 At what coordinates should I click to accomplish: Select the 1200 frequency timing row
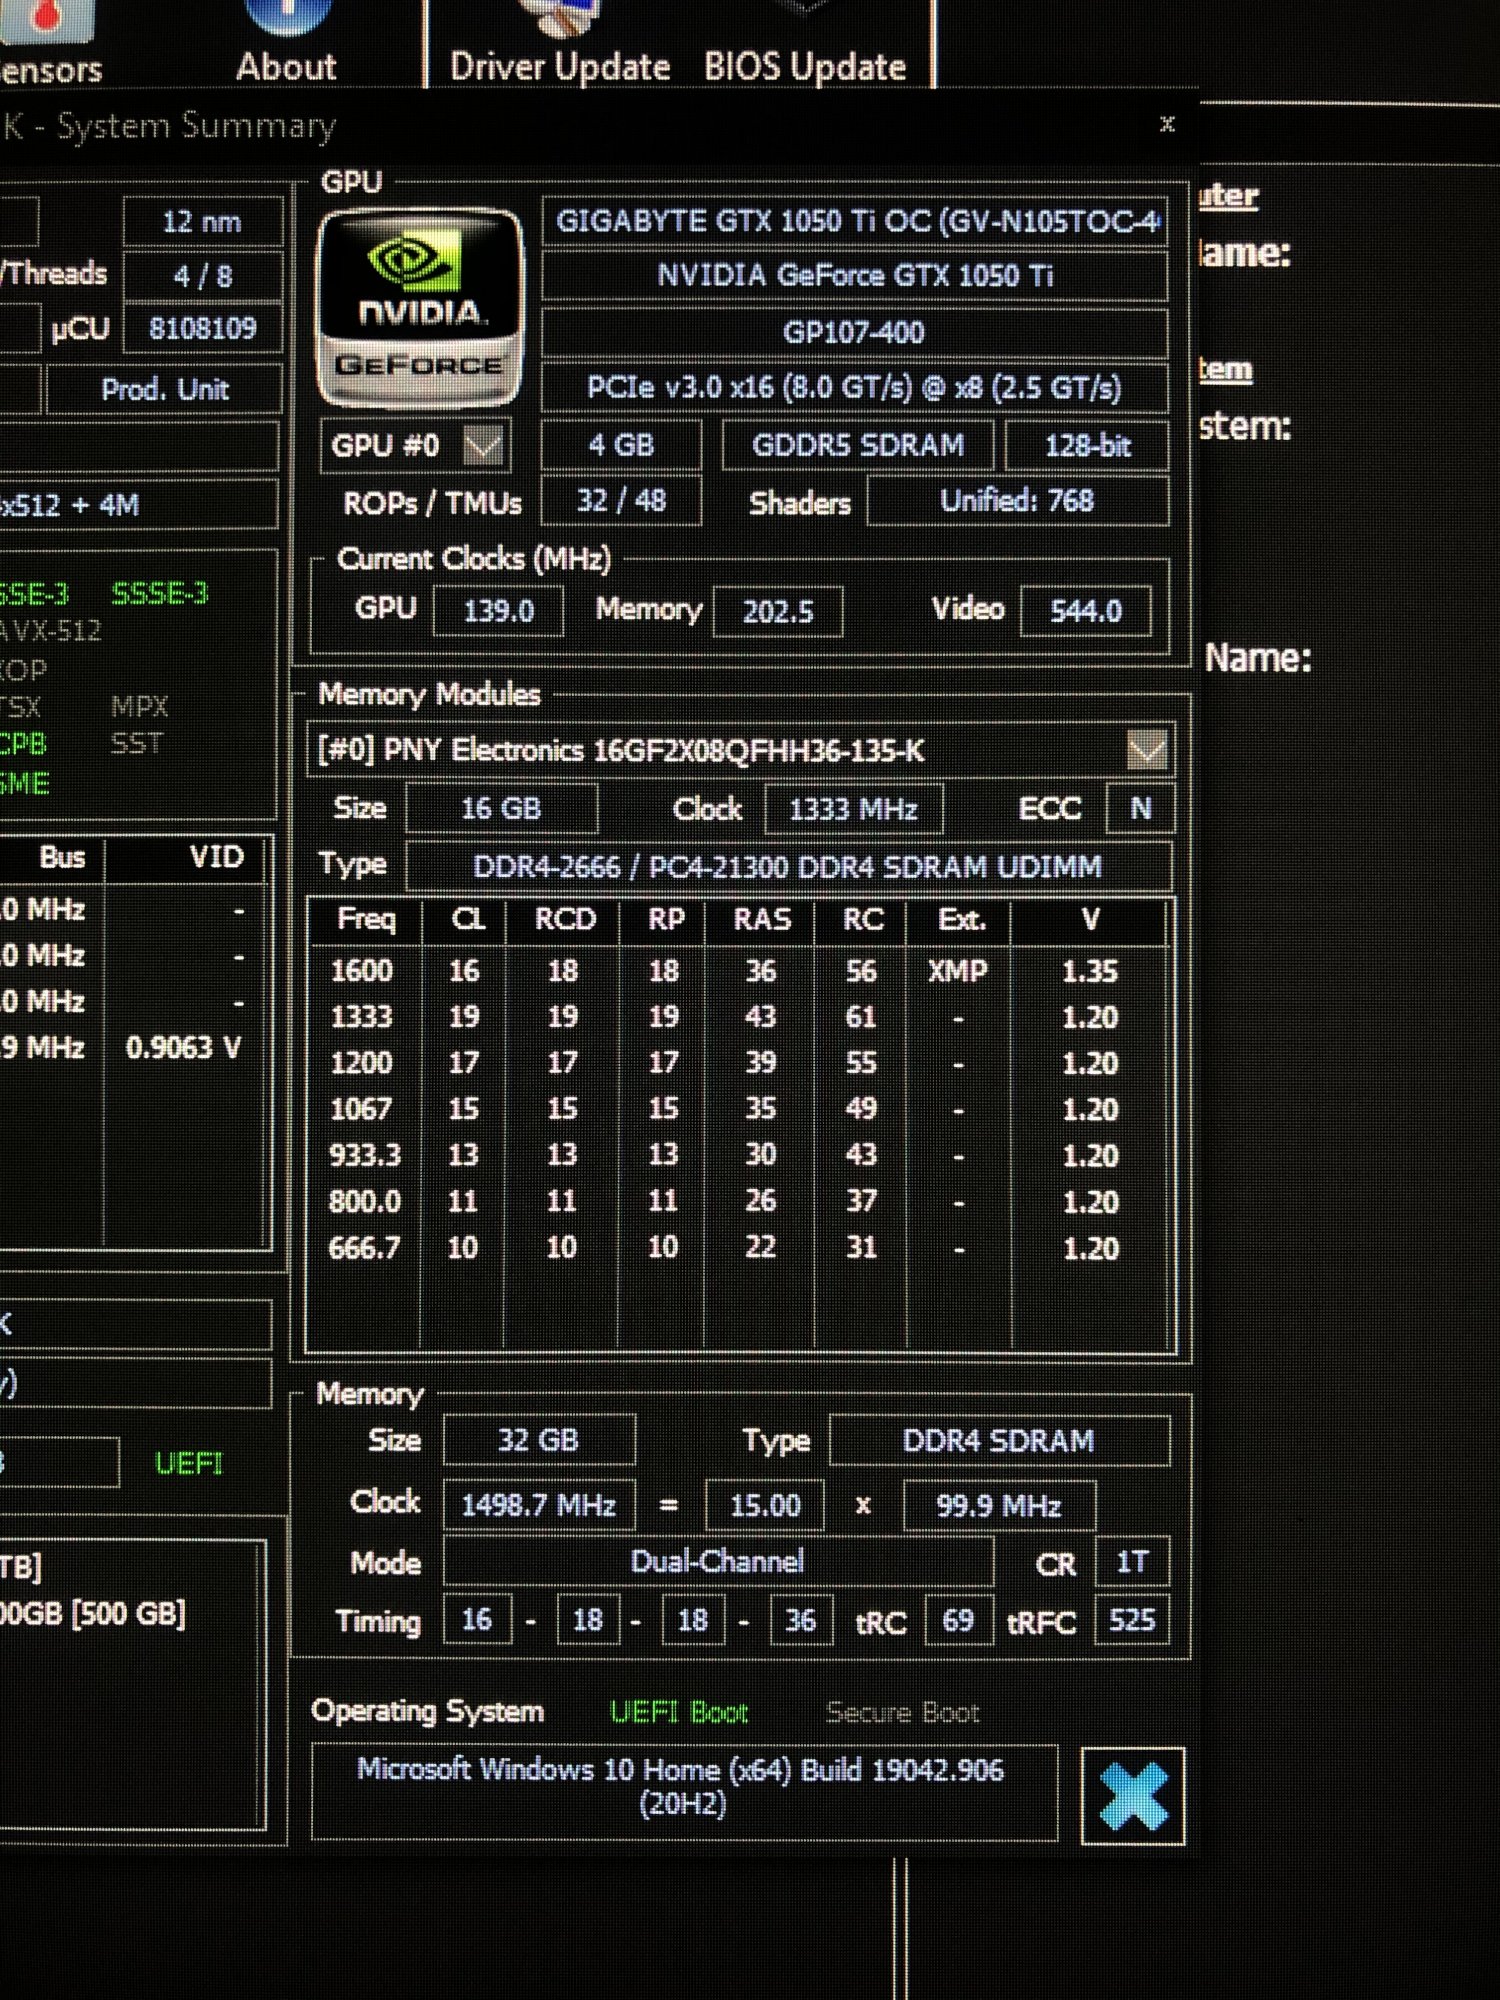[x=738, y=1063]
